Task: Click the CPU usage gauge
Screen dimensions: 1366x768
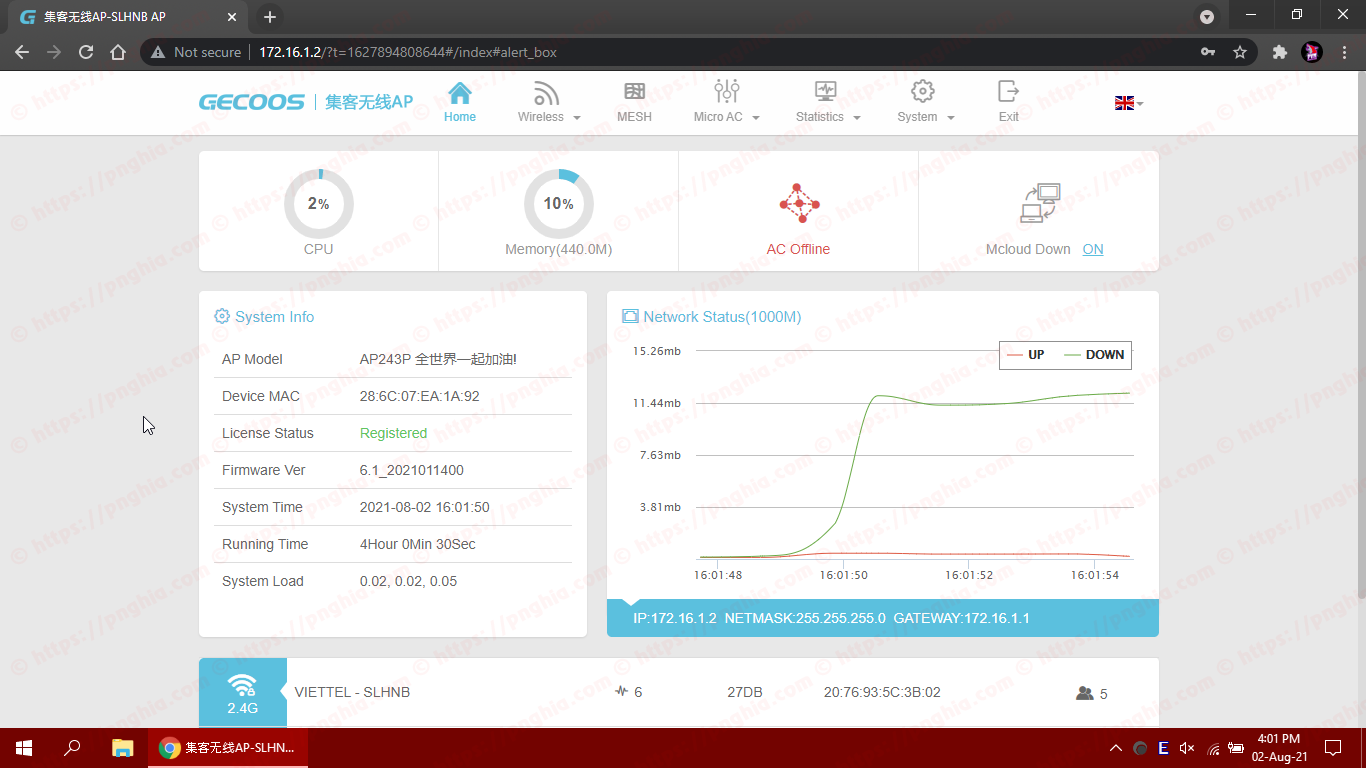Action: (319, 203)
